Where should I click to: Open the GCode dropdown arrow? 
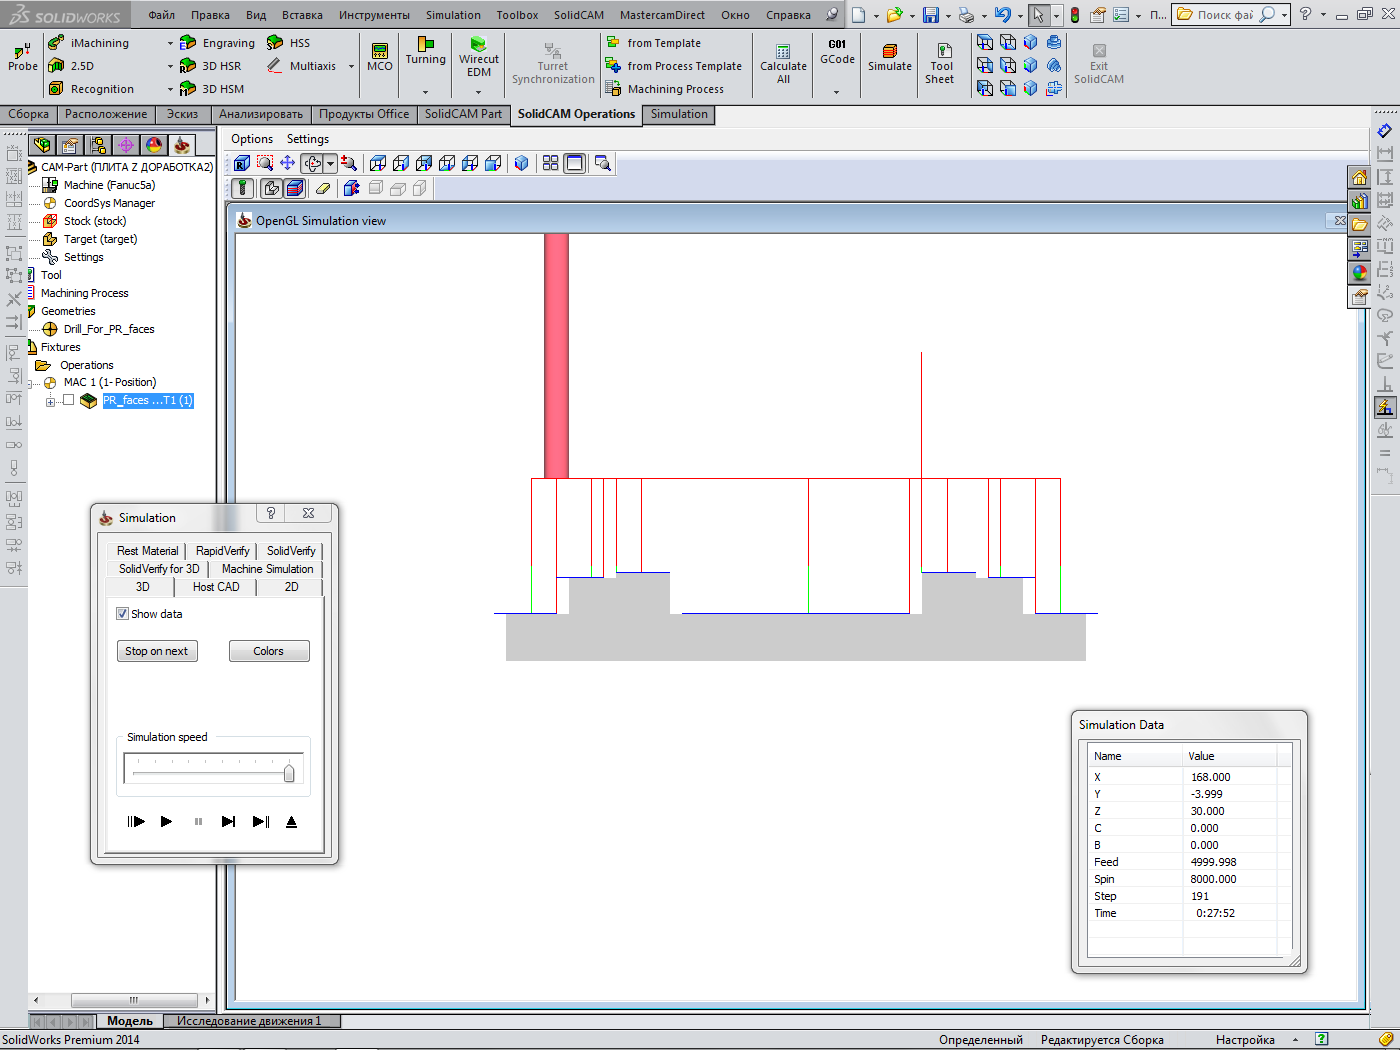(x=836, y=92)
